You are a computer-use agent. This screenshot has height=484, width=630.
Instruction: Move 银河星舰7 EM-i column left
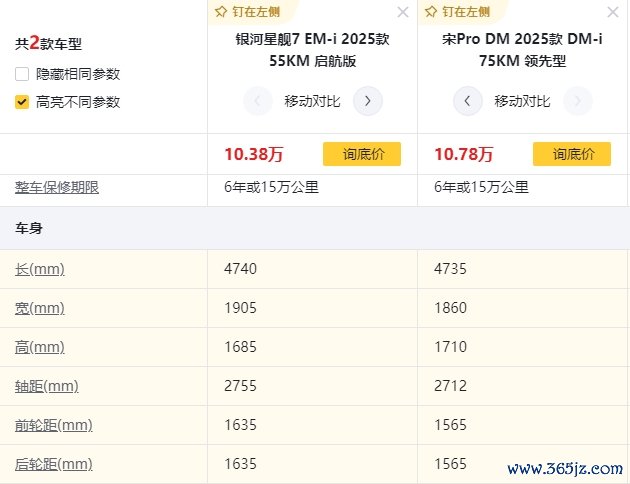click(x=258, y=101)
